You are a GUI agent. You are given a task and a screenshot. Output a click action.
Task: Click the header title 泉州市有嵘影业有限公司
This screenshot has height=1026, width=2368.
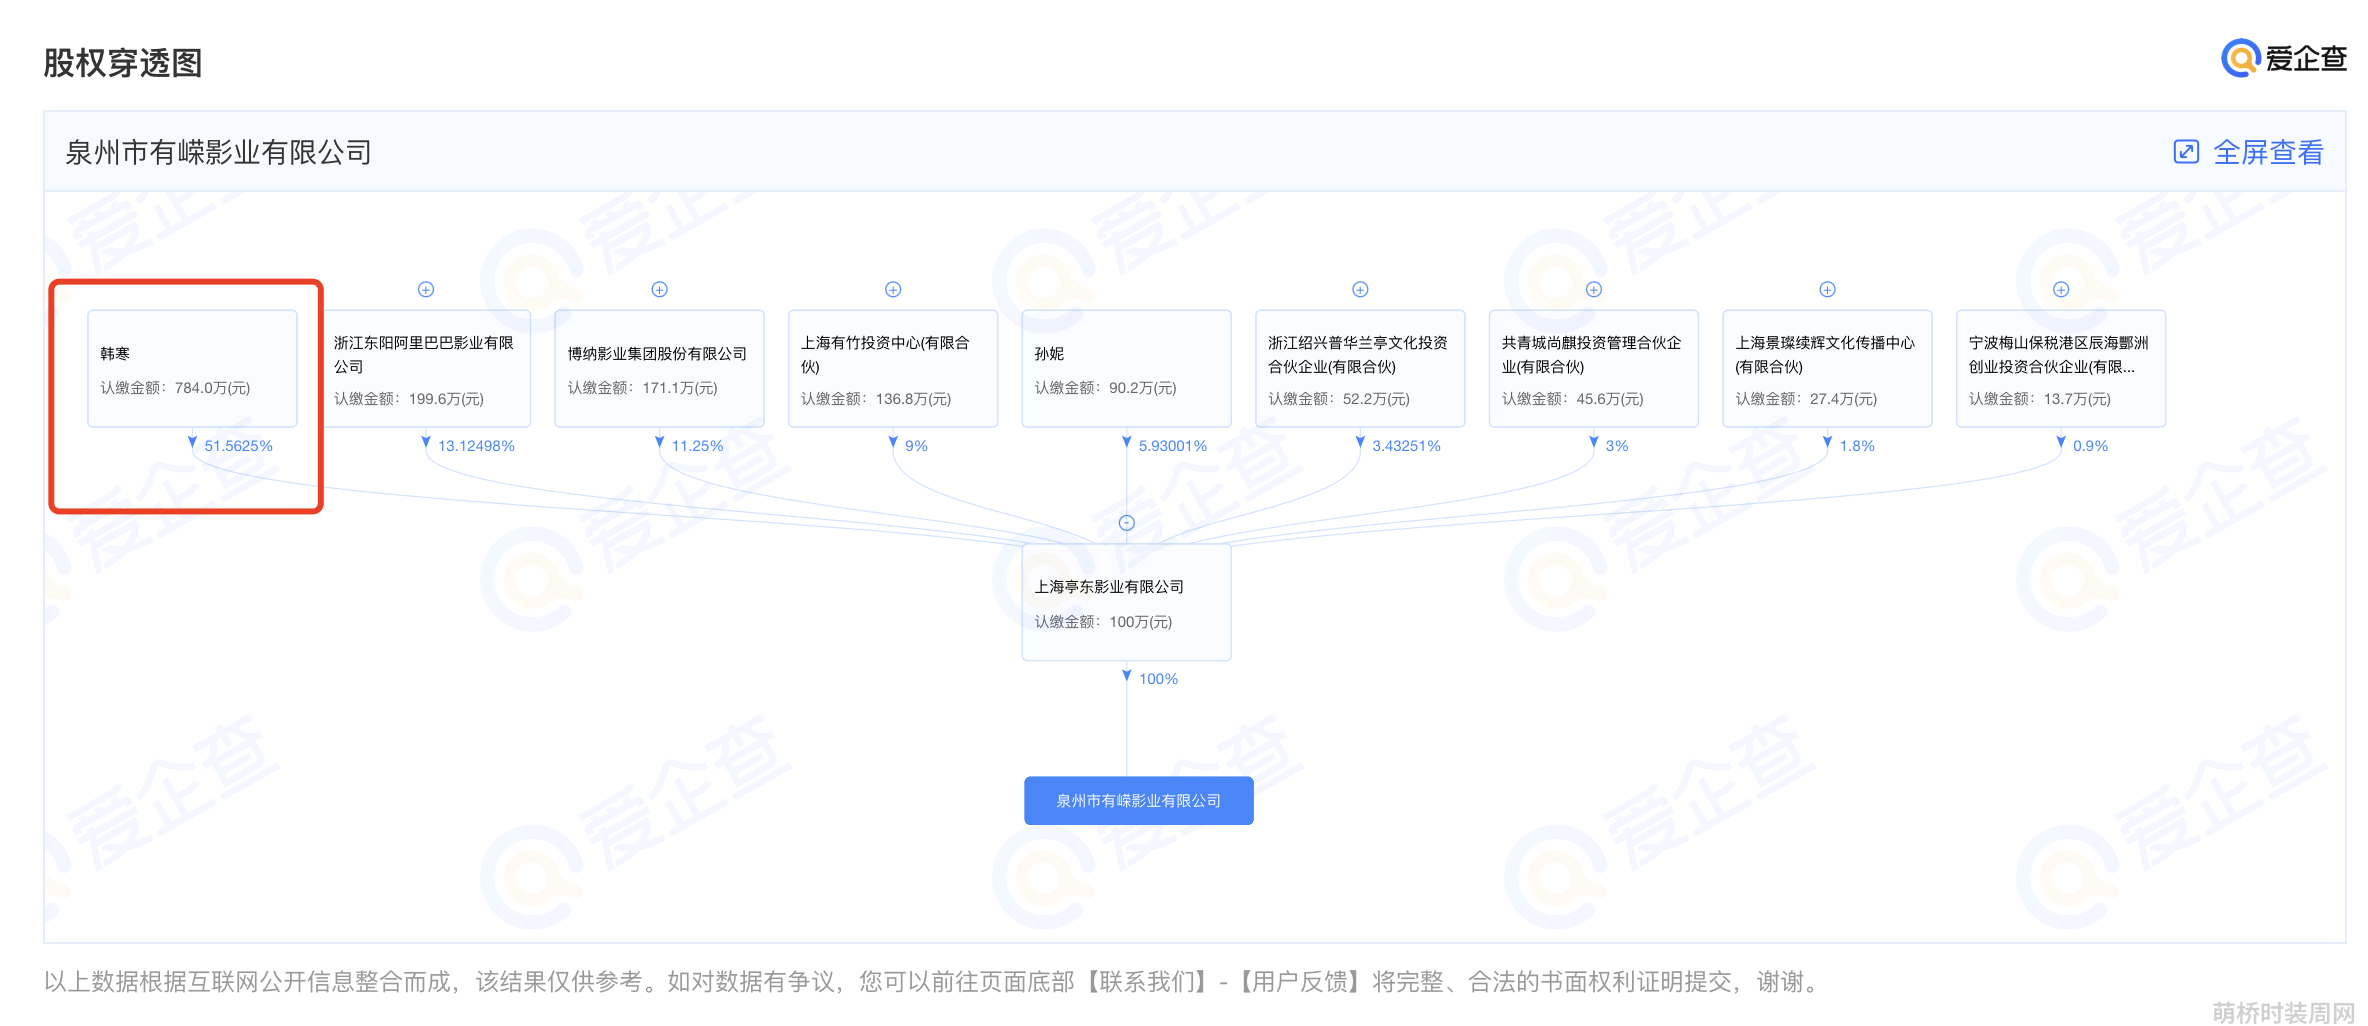point(218,152)
